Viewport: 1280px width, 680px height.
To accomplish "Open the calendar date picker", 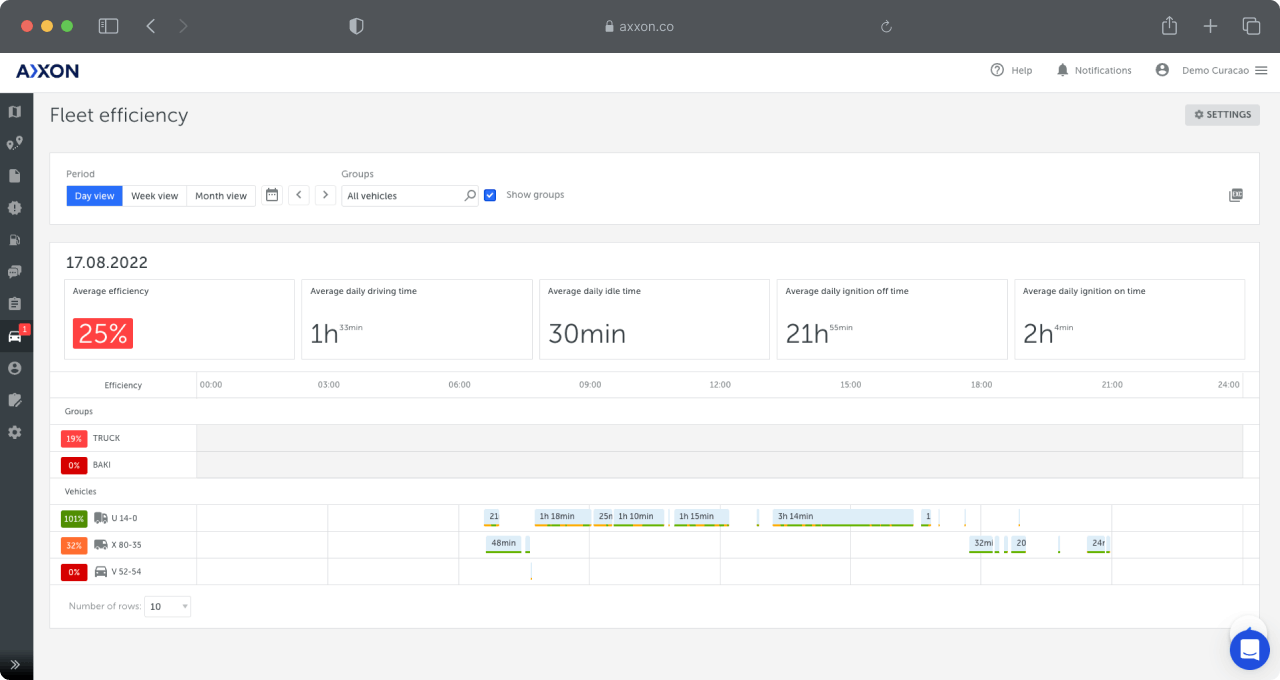I will tap(272, 195).
